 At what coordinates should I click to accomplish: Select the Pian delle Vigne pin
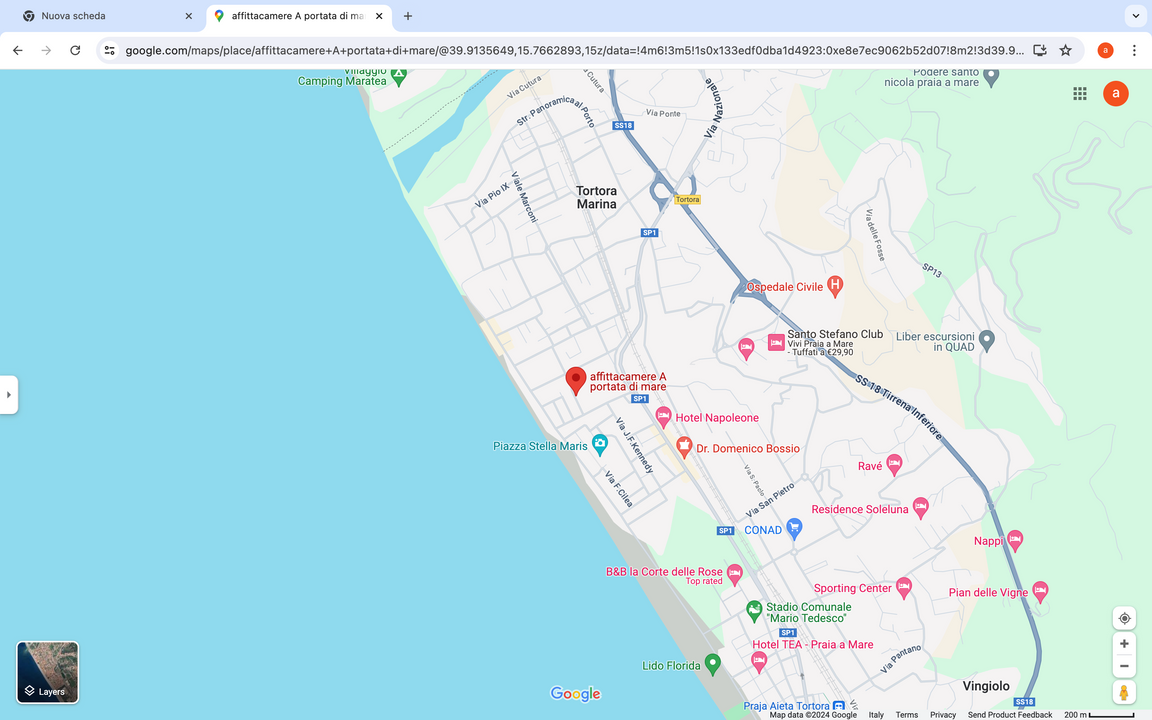(1040, 591)
